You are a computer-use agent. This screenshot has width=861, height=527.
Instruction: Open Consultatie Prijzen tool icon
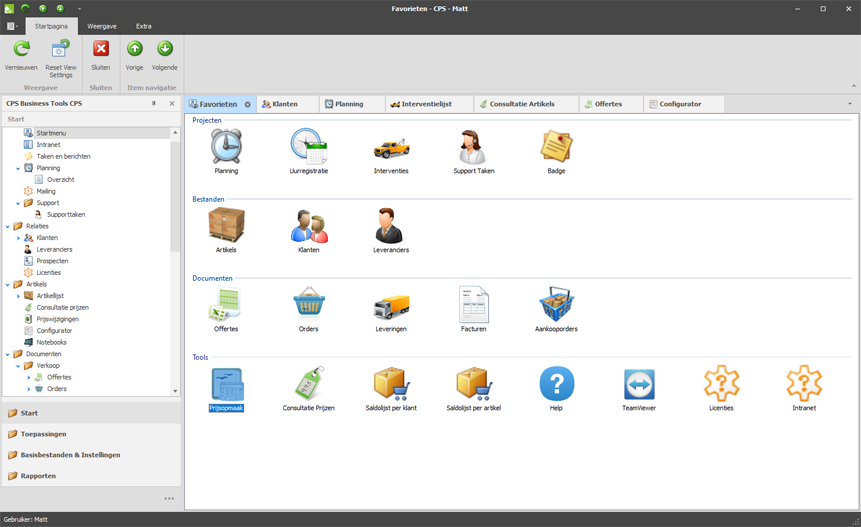click(x=309, y=385)
